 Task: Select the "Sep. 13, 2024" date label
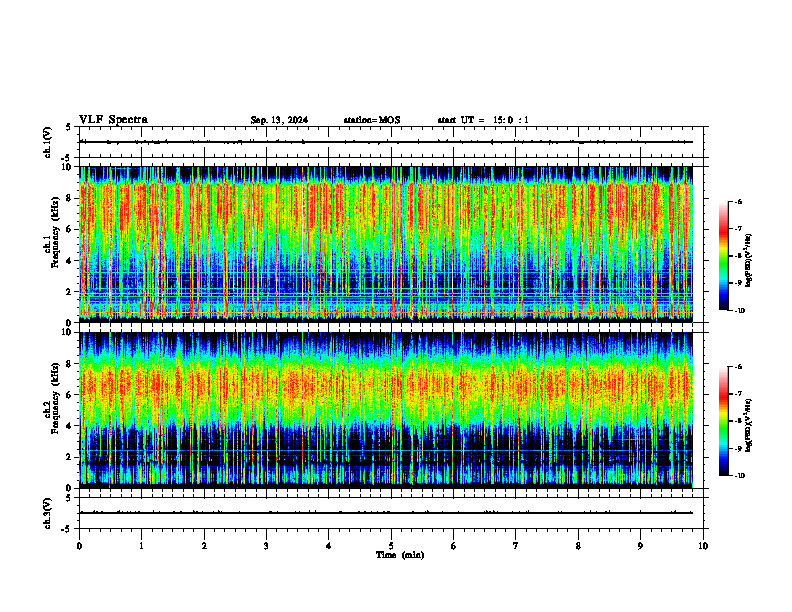tap(279, 120)
